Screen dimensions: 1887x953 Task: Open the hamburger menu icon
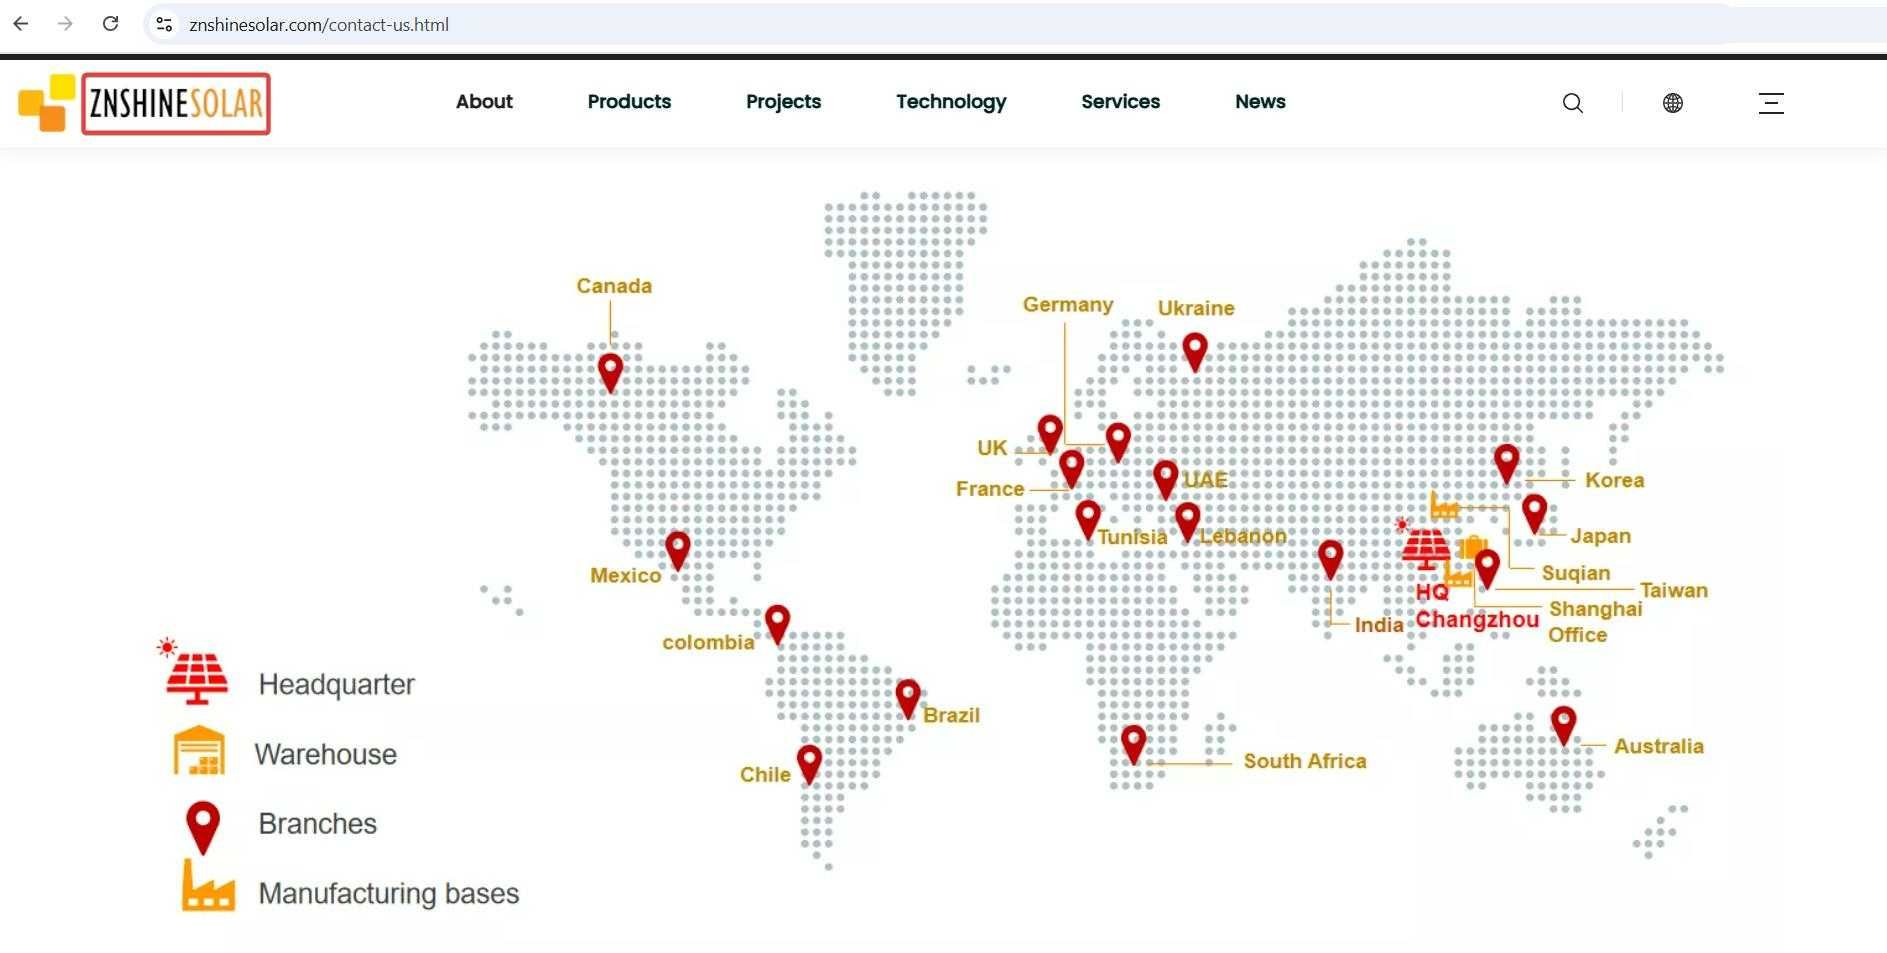pos(1771,103)
